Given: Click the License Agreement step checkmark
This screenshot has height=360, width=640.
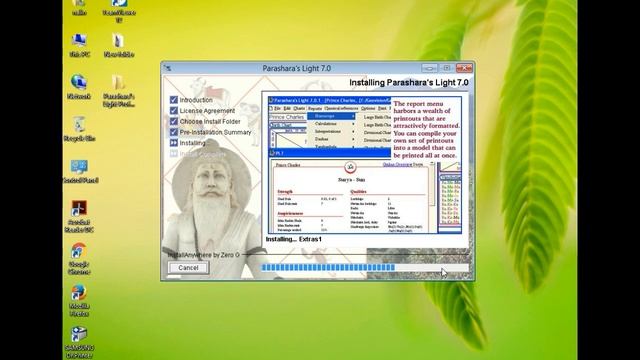Looking at the screenshot, I should coord(173,111).
